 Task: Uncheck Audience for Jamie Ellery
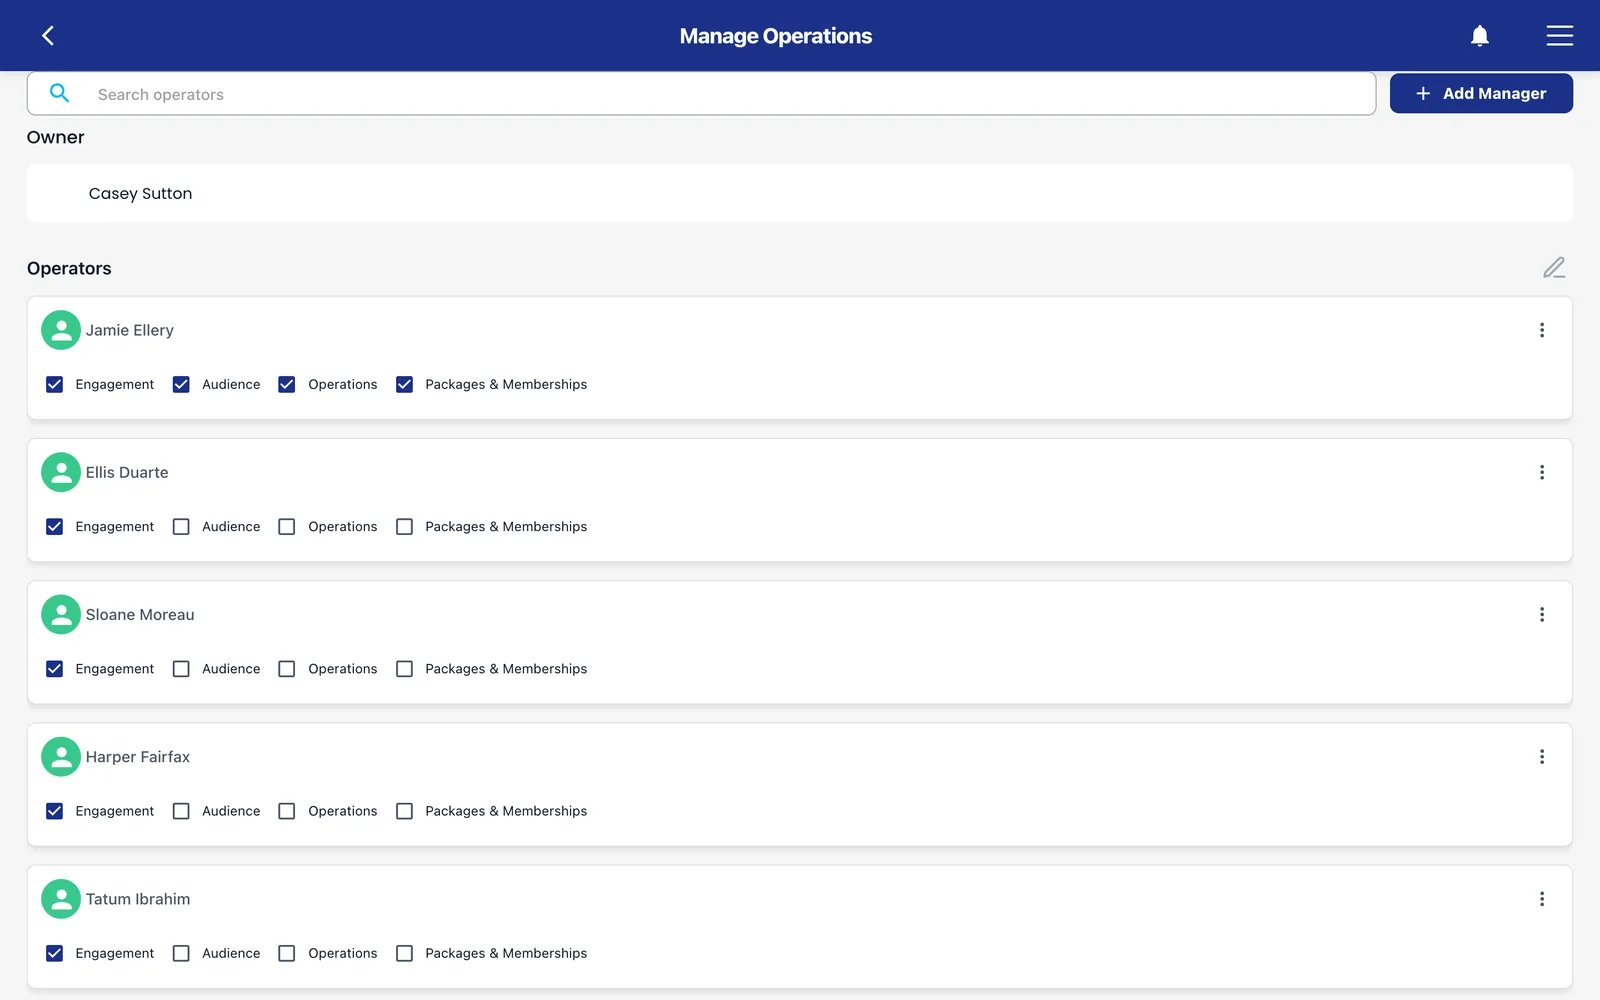[x=181, y=385]
